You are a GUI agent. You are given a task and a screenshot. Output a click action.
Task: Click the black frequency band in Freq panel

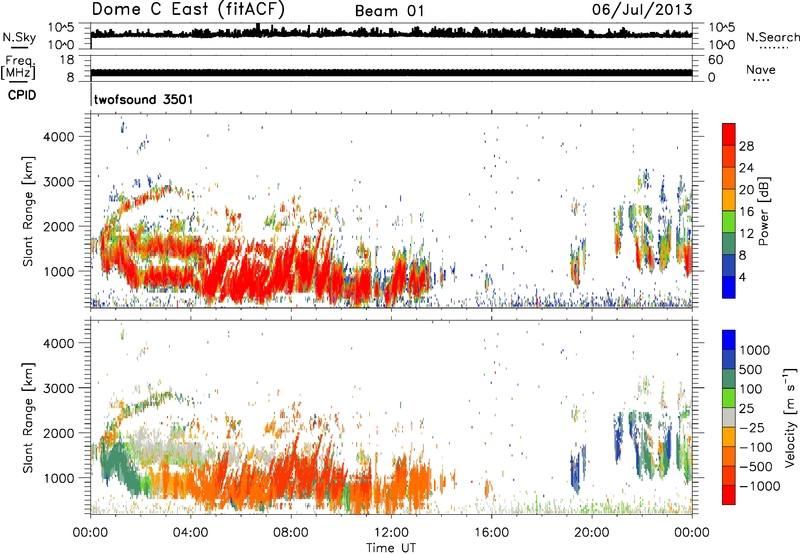pyautogui.click(x=391, y=73)
